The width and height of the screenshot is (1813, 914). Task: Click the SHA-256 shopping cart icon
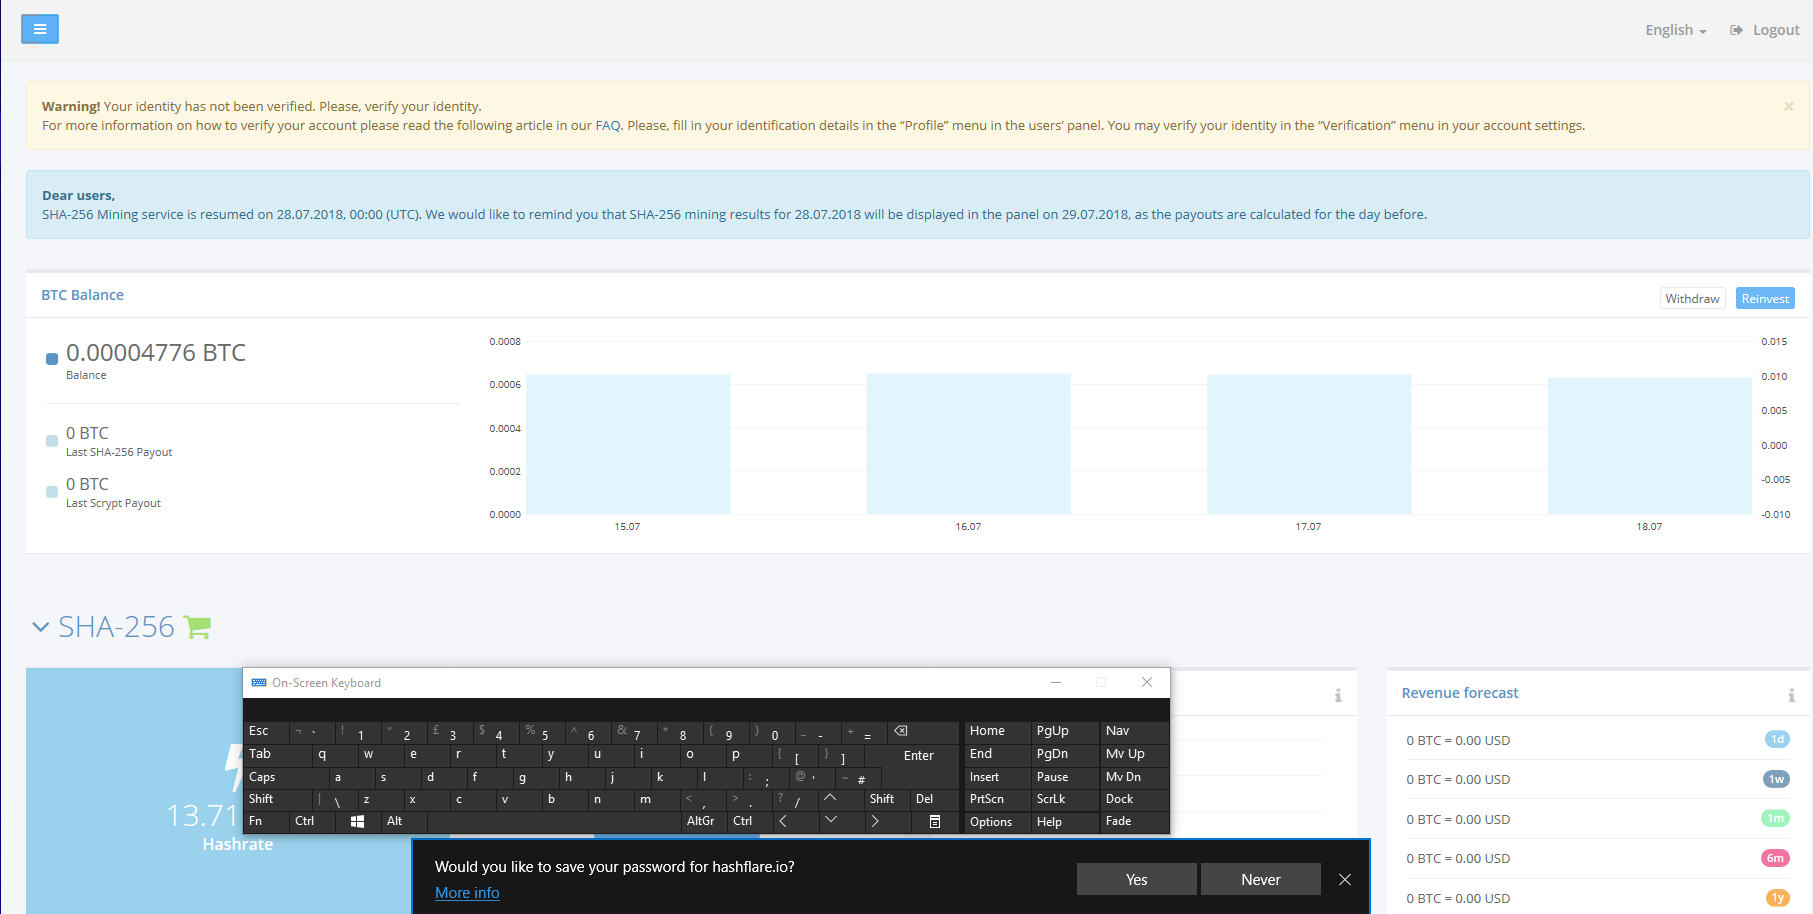tap(198, 627)
